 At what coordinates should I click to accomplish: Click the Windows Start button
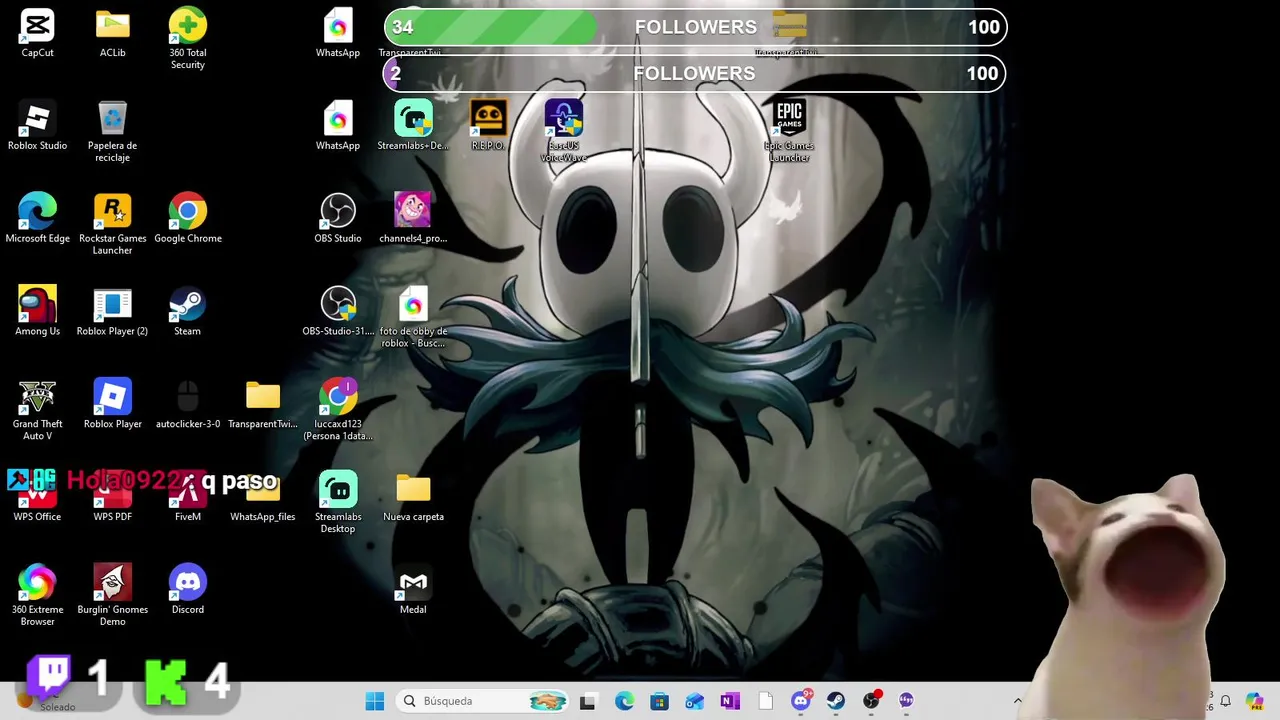375,701
